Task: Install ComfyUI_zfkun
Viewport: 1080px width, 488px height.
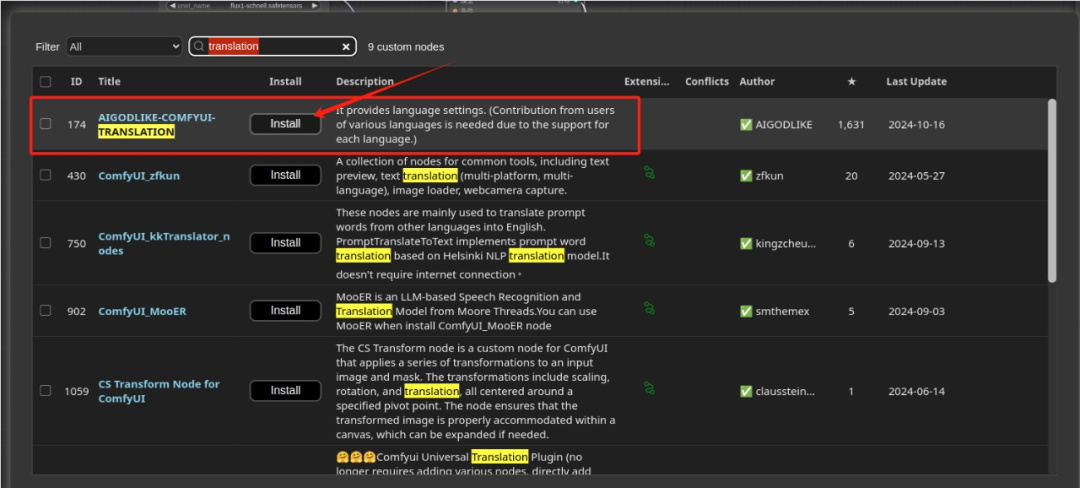Action: pyautogui.click(x=285, y=175)
